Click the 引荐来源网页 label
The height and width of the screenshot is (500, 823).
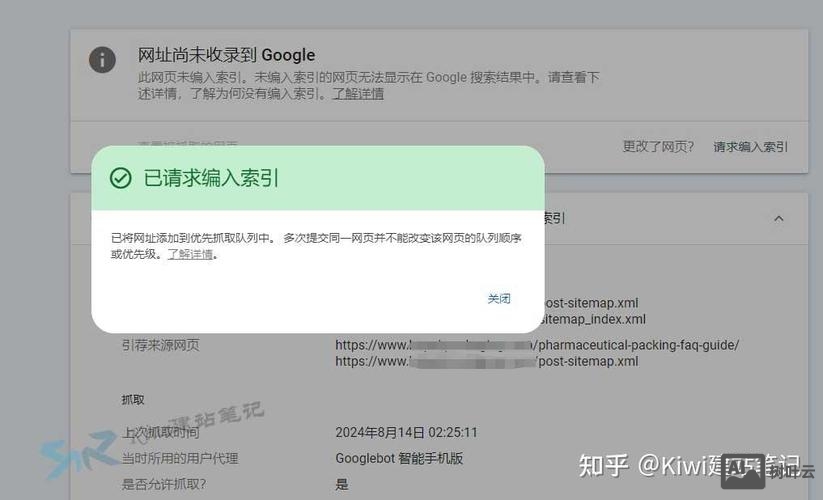[161, 345]
